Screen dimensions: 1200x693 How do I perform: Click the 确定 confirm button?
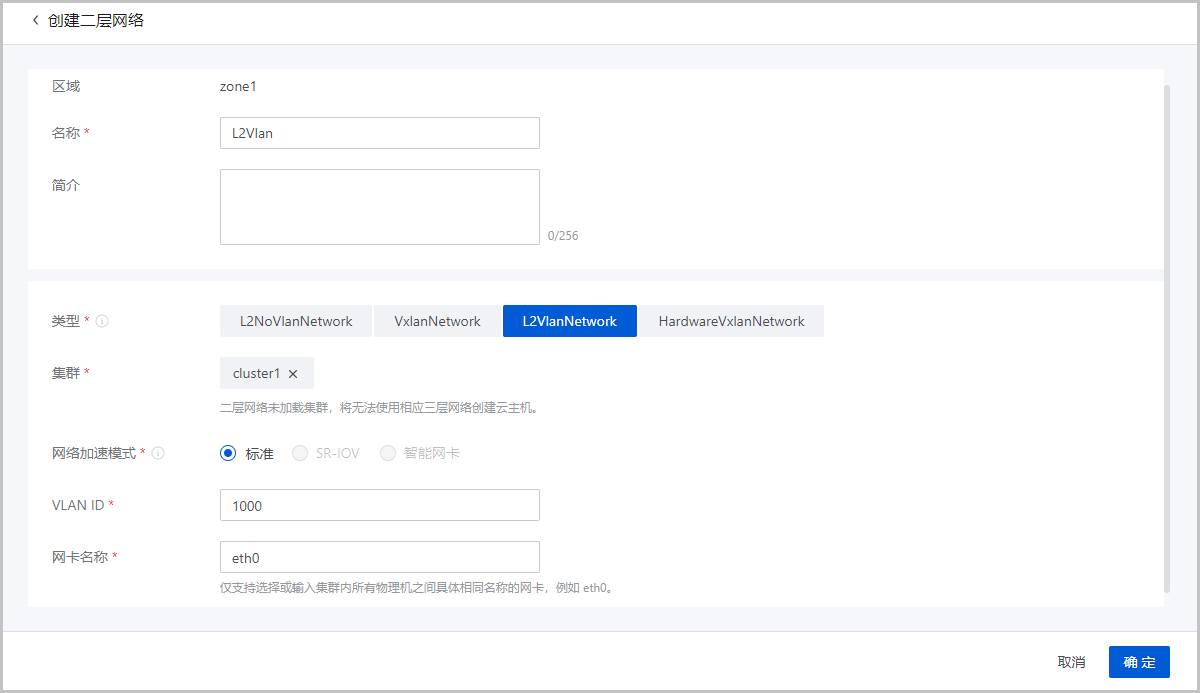pyautogui.click(x=1139, y=662)
